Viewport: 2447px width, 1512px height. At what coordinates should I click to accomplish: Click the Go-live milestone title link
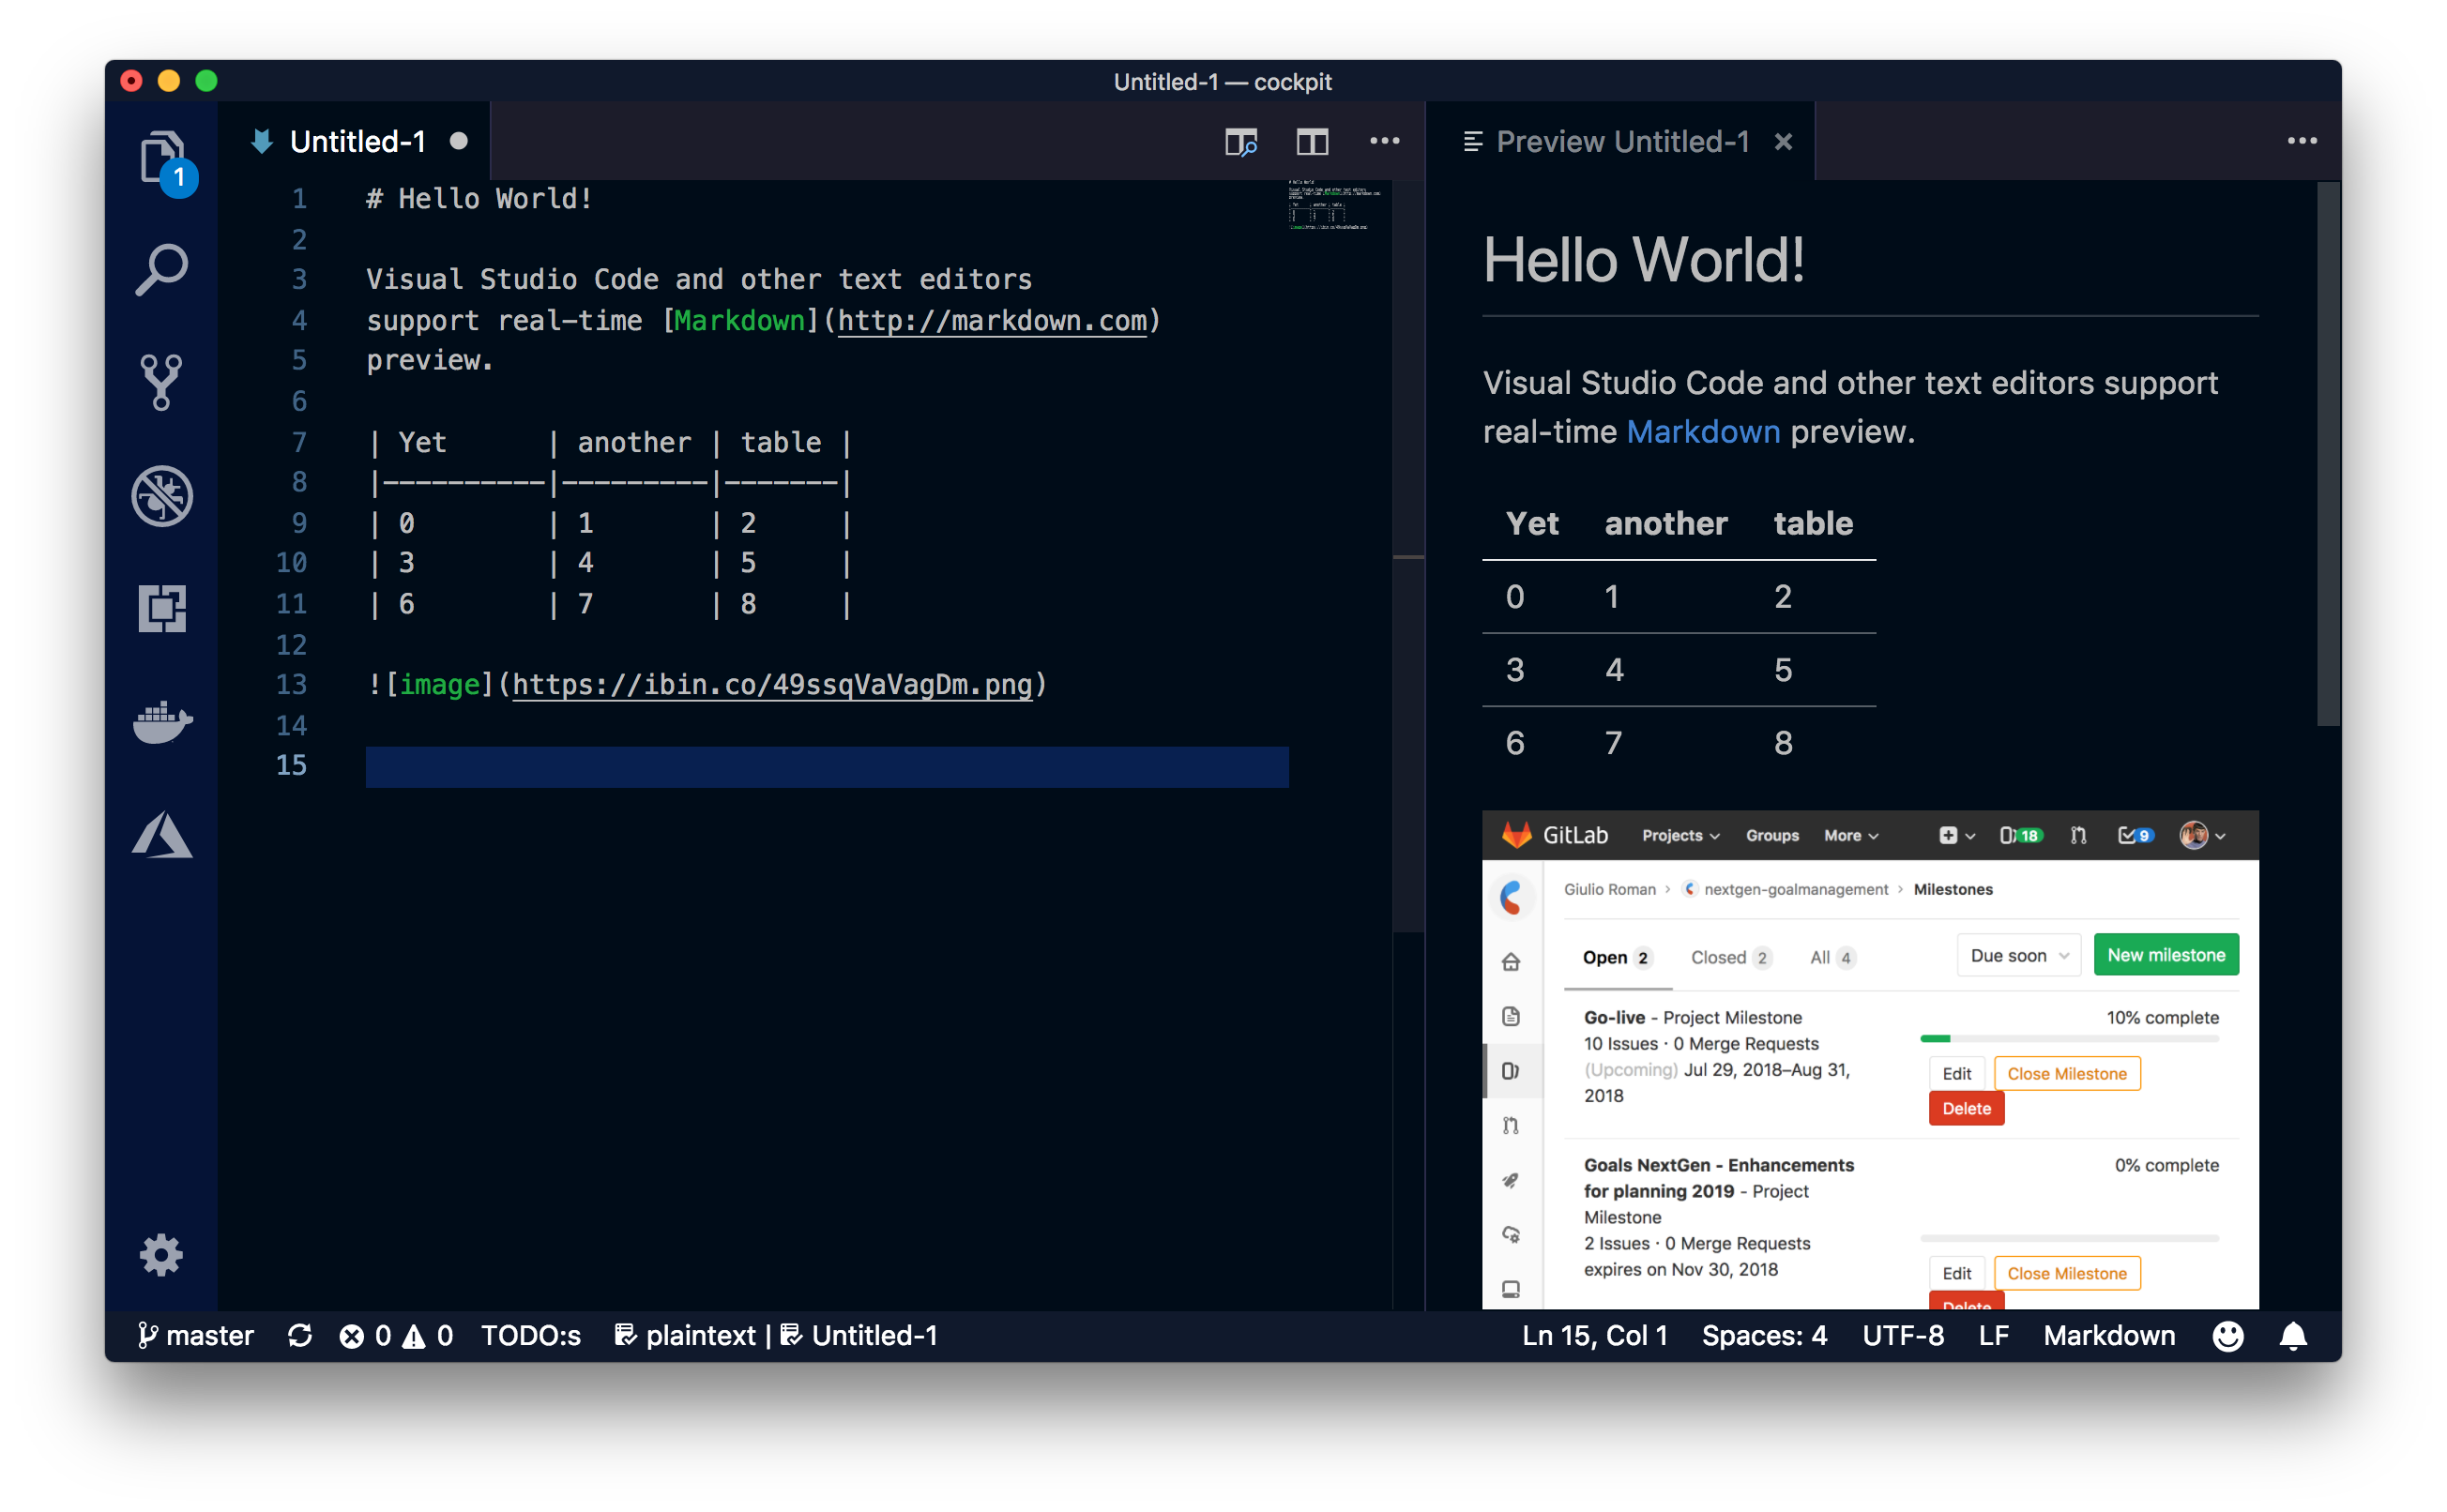1614,1017
